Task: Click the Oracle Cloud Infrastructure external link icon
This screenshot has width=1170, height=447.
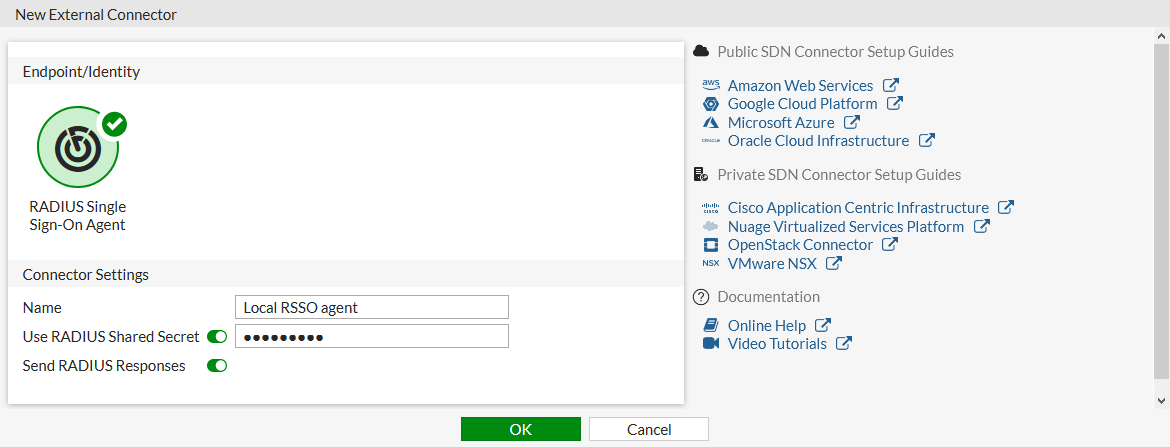Action: (x=927, y=141)
